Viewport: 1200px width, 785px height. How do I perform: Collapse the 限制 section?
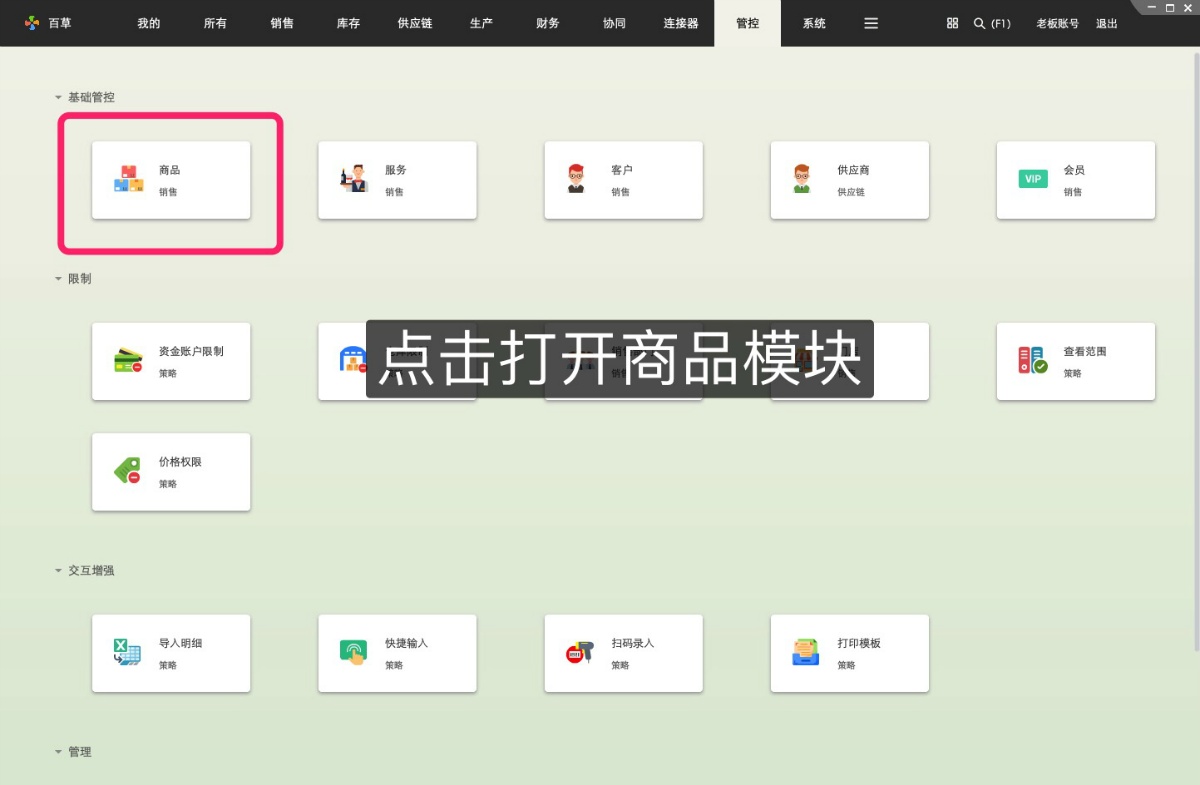click(x=58, y=278)
